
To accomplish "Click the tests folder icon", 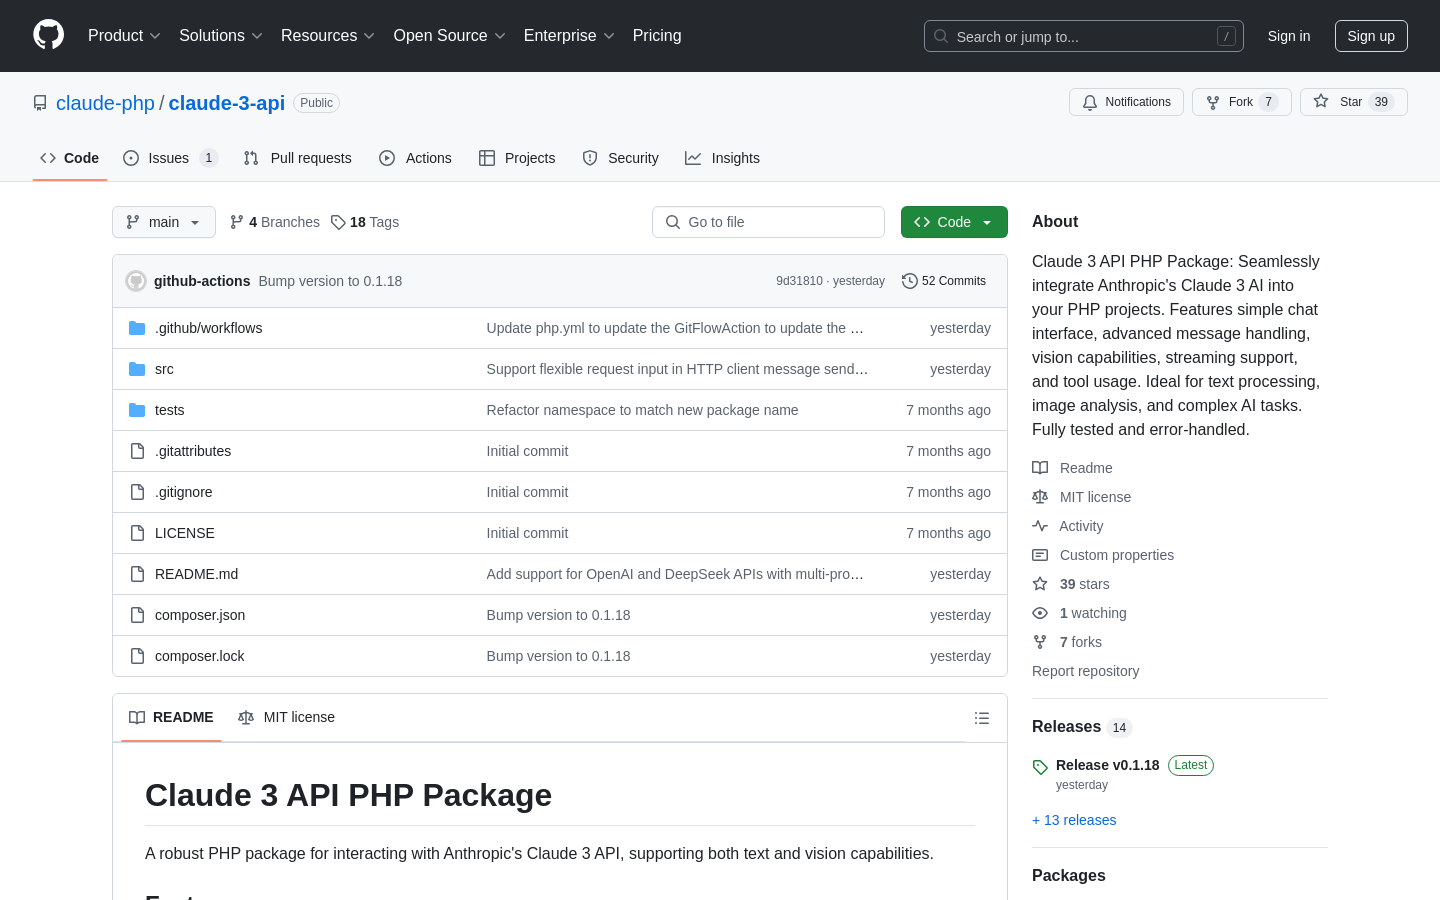I will 137,410.
